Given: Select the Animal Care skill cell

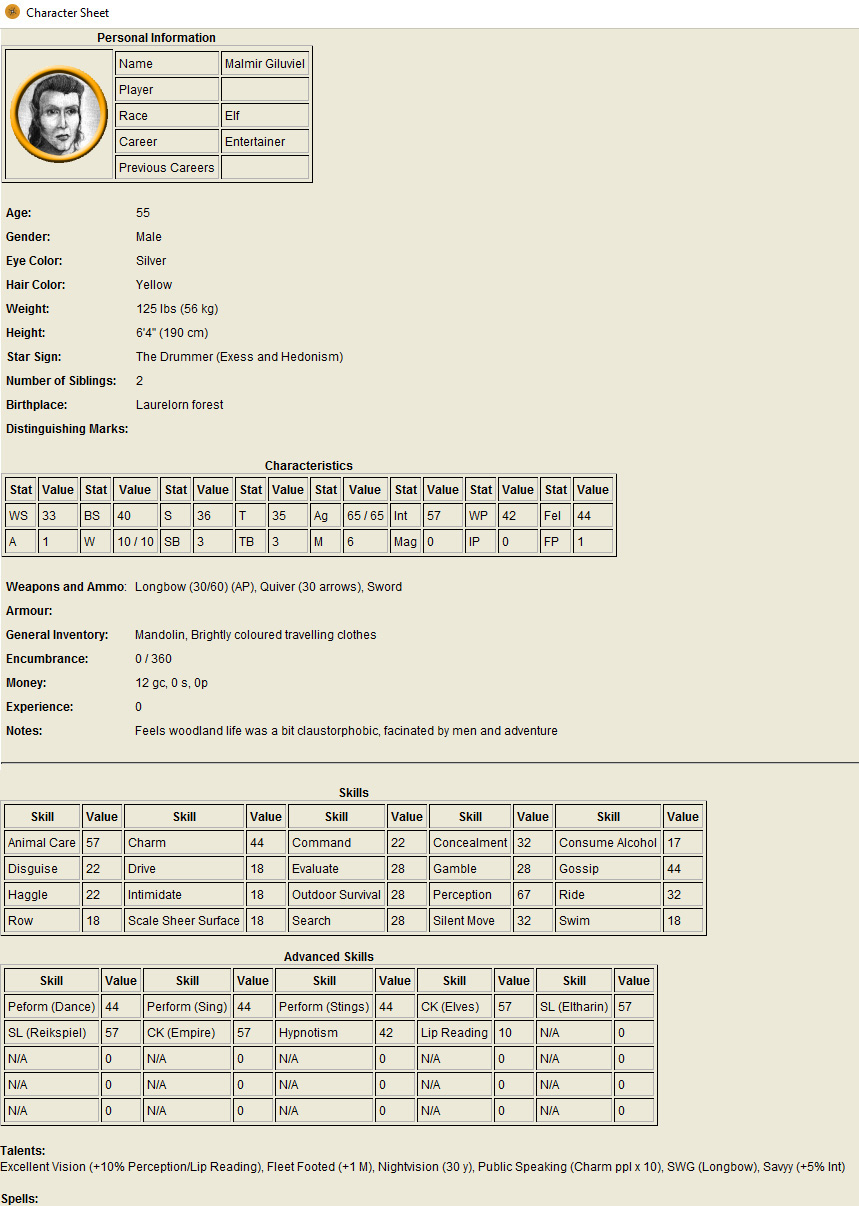Looking at the screenshot, I should pos(42,843).
